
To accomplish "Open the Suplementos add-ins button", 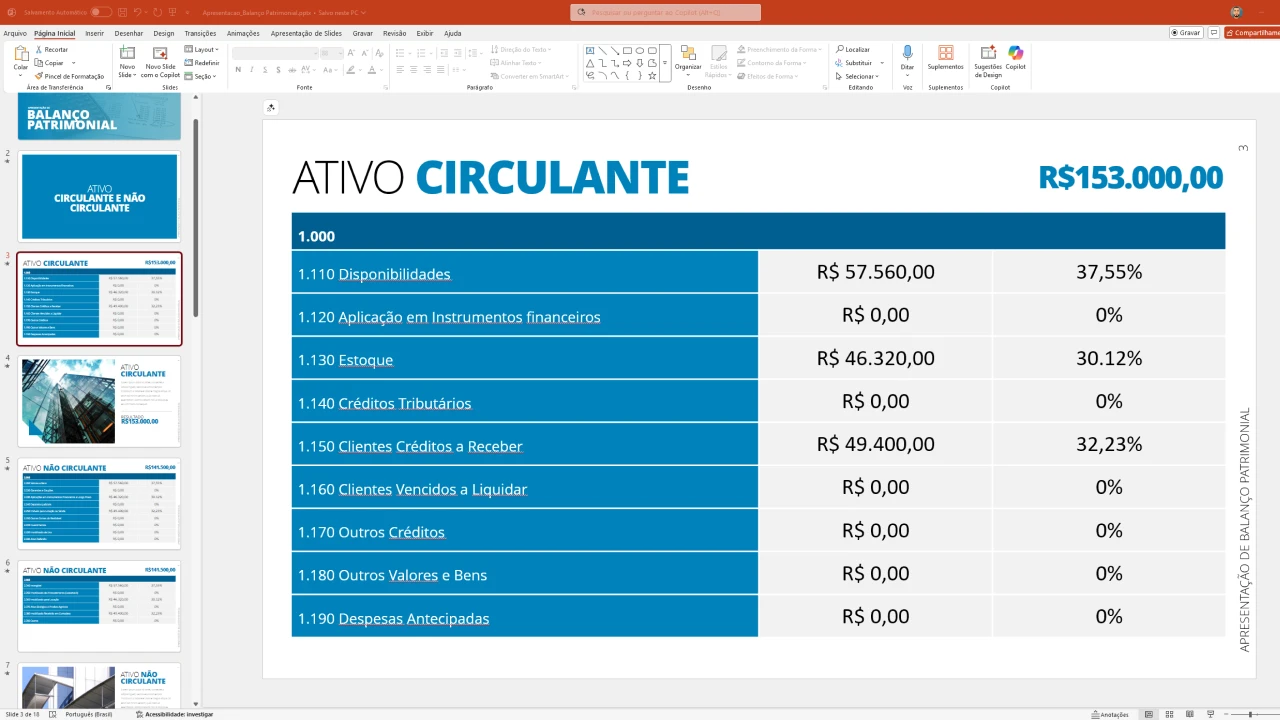I will point(945,58).
